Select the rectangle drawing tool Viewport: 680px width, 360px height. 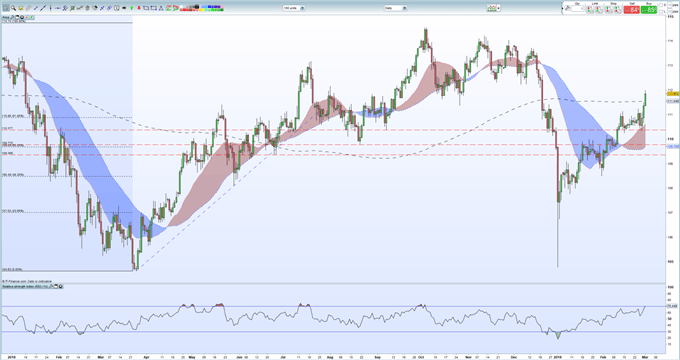click(x=146, y=8)
